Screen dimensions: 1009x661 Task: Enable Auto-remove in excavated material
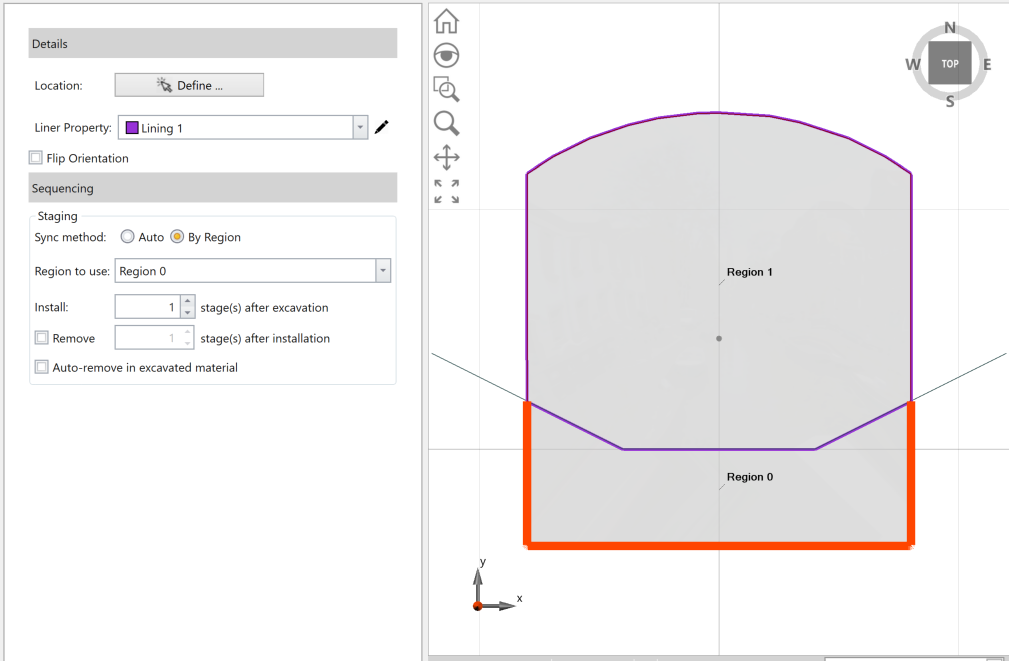42,367
